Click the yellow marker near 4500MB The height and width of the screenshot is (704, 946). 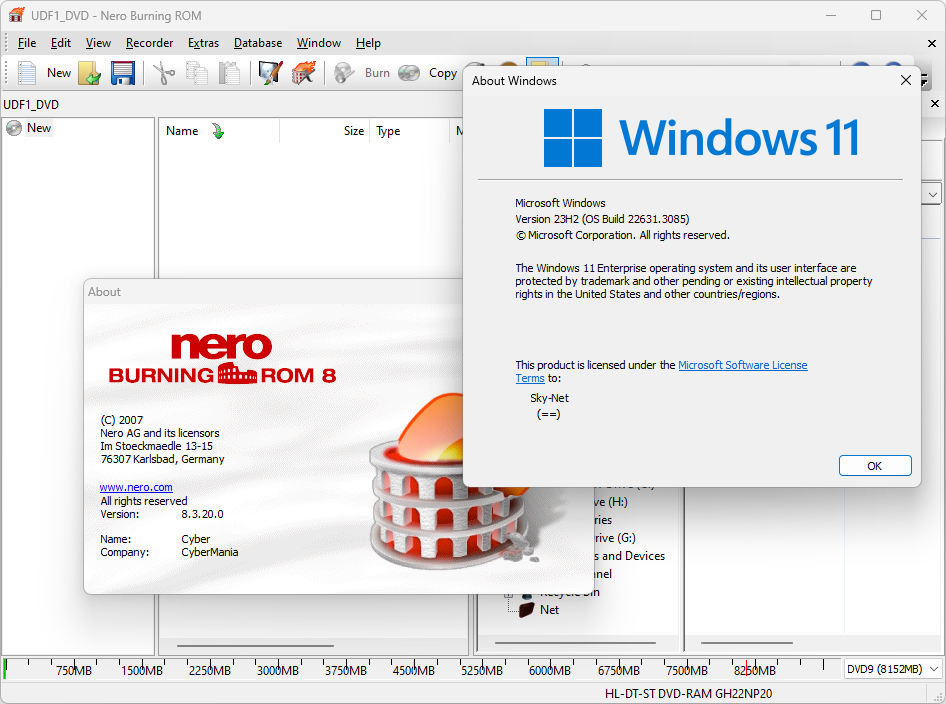click(414, 668)
